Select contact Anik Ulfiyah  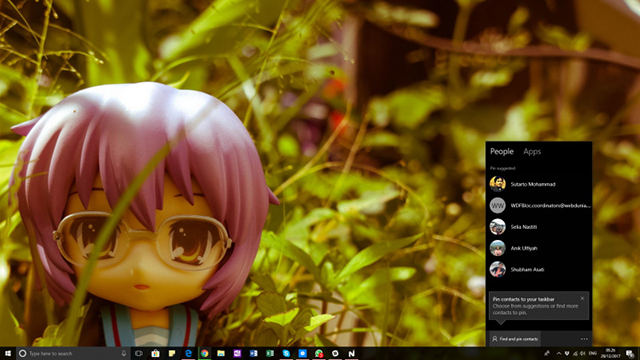(x=539, y=248)
